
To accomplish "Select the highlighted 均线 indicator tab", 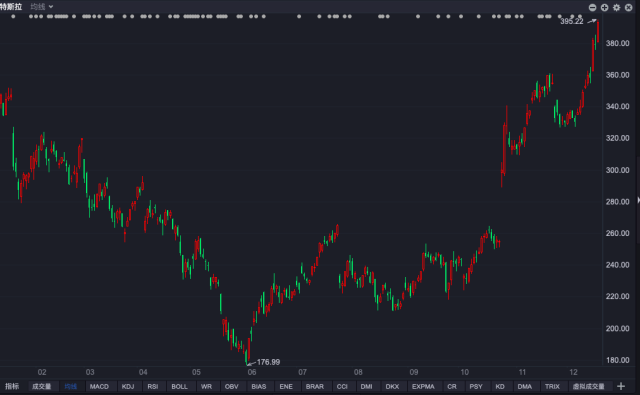I will click(x=71, y=386).
